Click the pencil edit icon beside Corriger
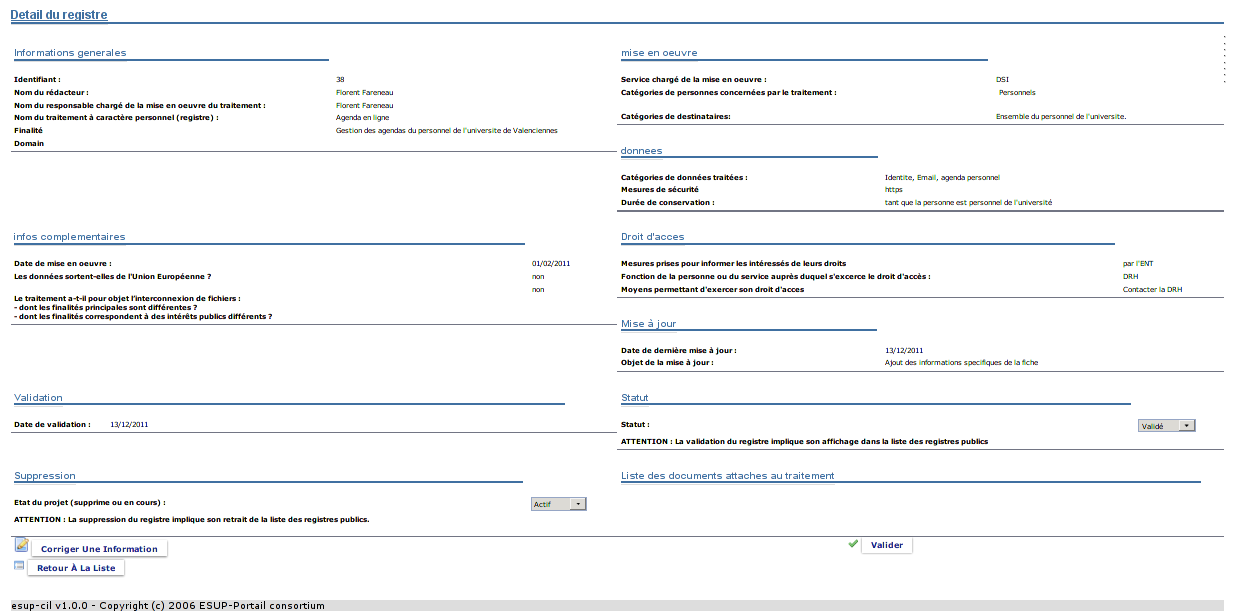 [x=21, y=545]
